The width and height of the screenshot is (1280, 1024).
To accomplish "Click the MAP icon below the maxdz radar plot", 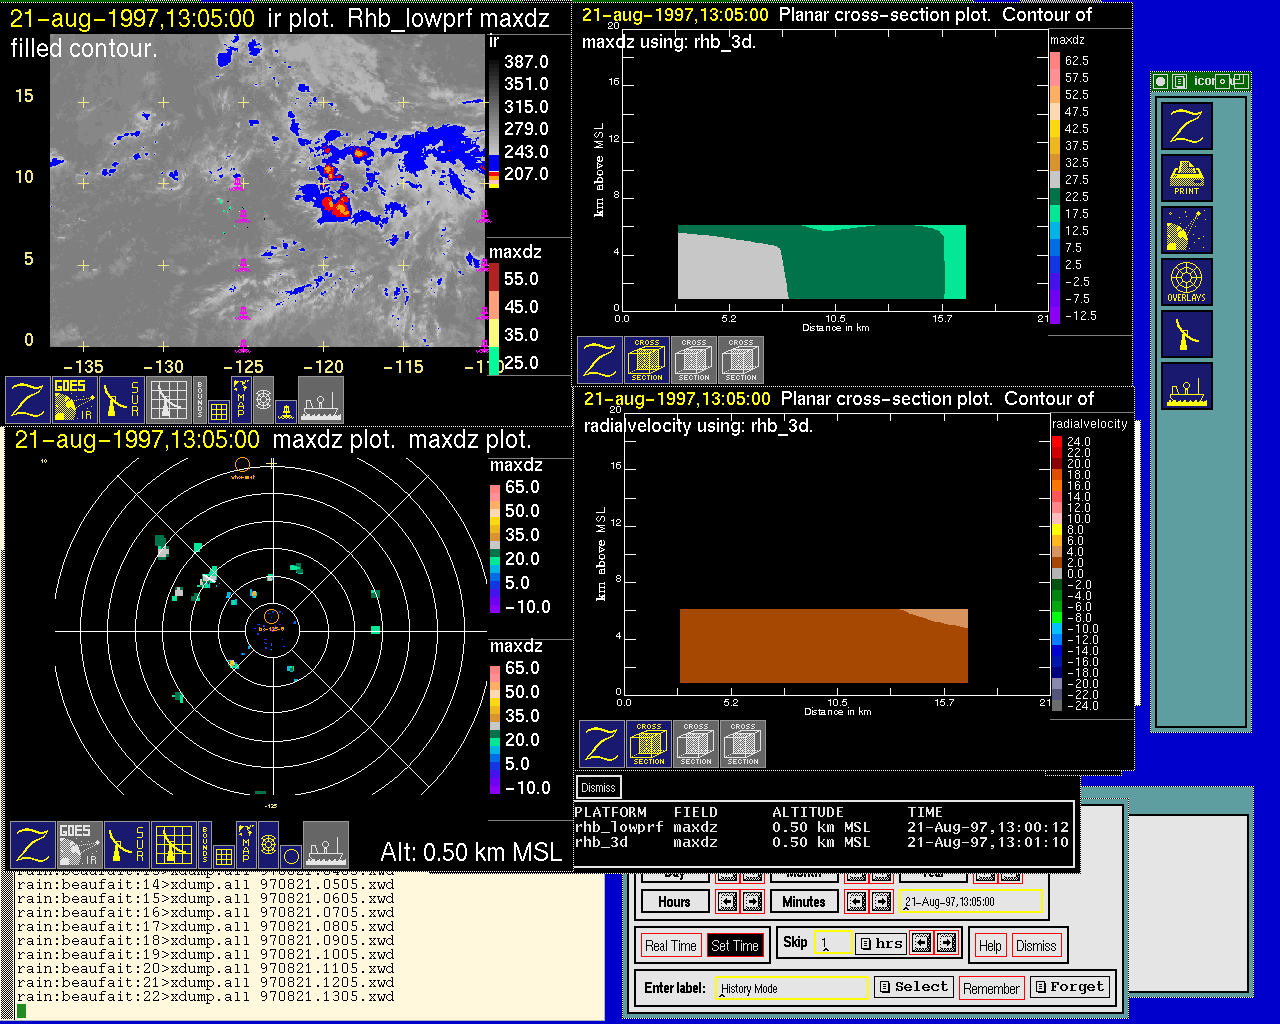I will 246,844.
